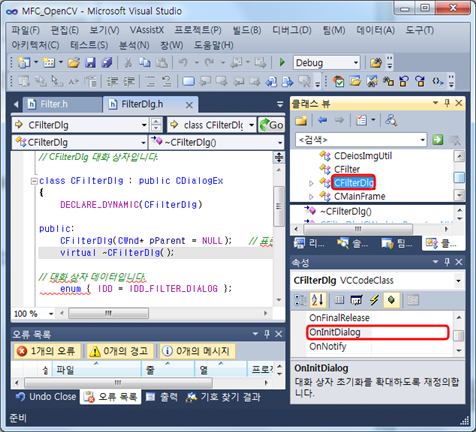This screenshot has width=476, height=432.
Task: Open the 편집(E) menu
Action: click(65, 30)
